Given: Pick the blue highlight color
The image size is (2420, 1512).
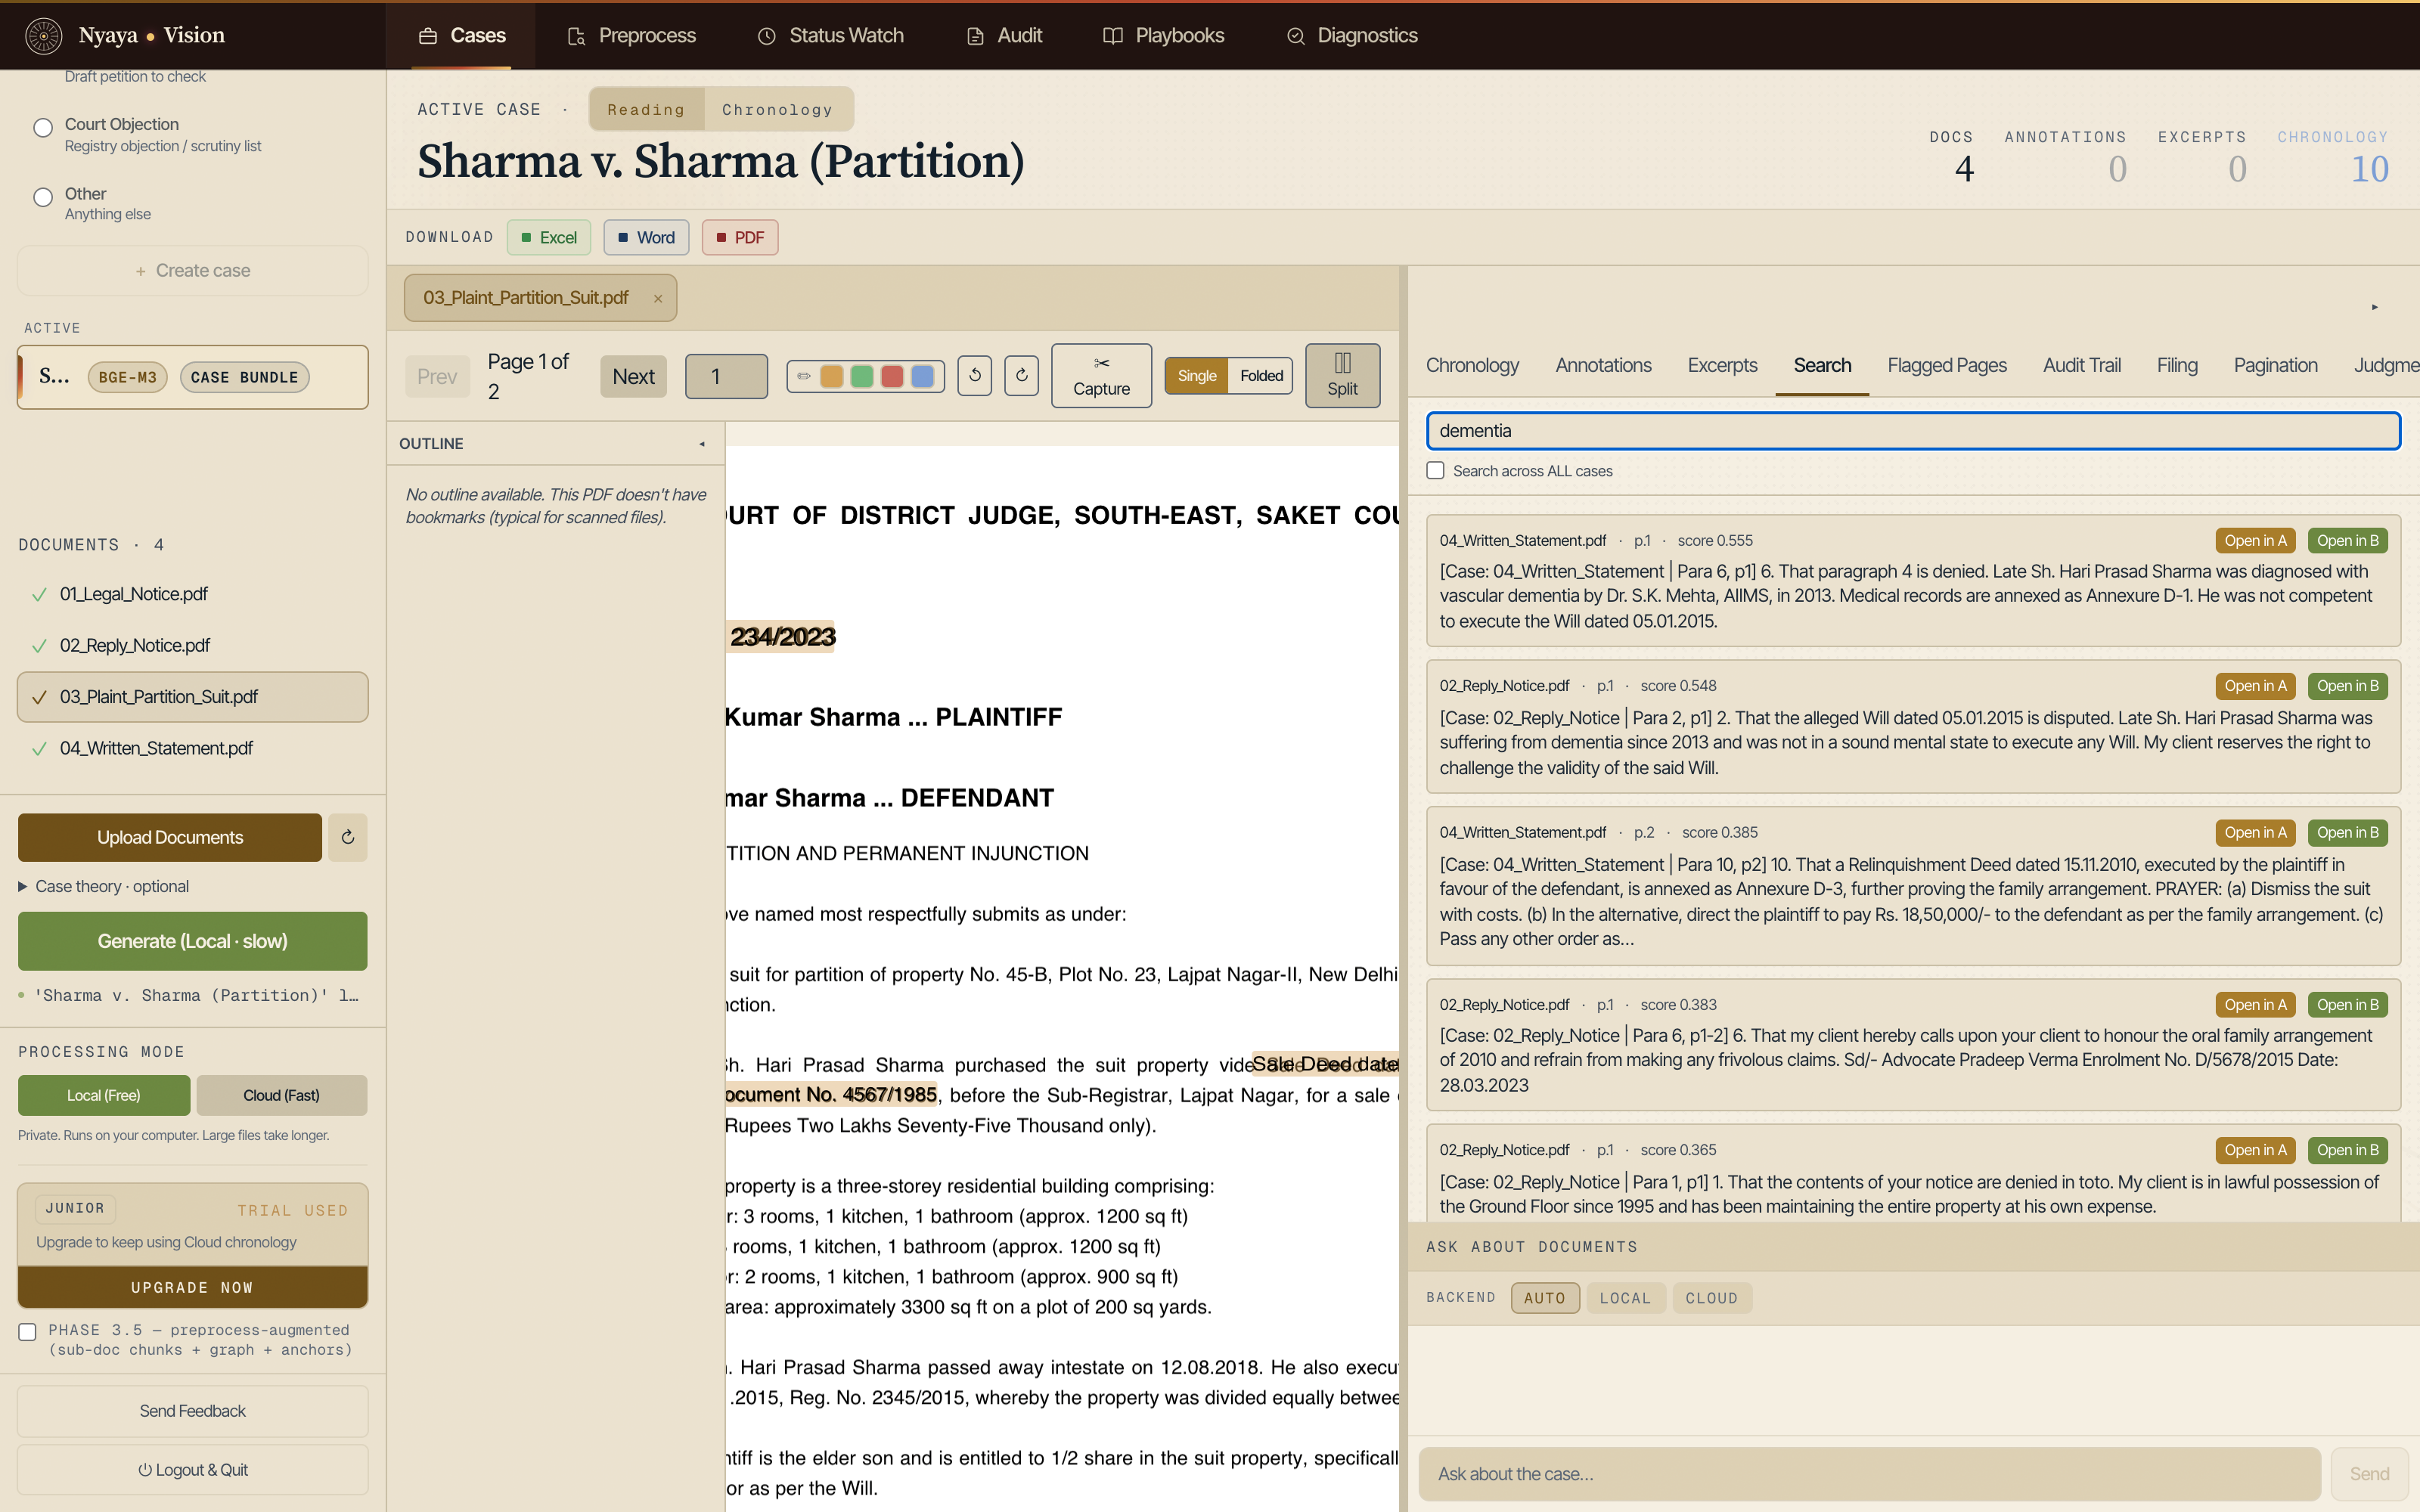Looking at the screenshot, I should coord(923,376).
